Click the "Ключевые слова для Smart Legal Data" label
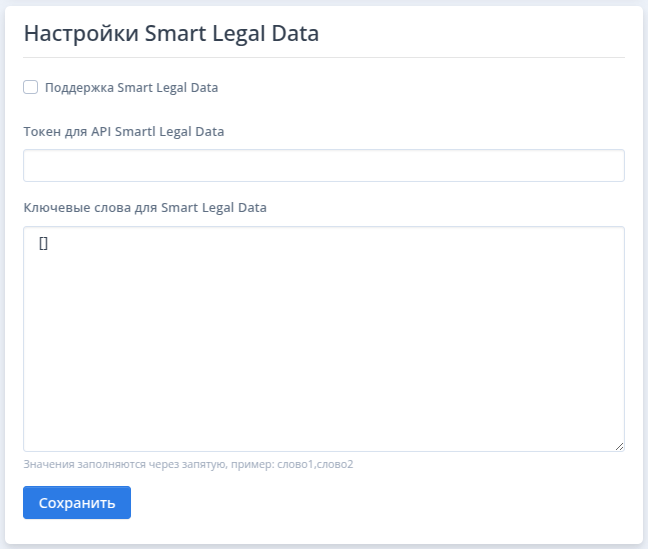Screen dimensions: 648x549 pyautogui.click(x=145, y=208)
